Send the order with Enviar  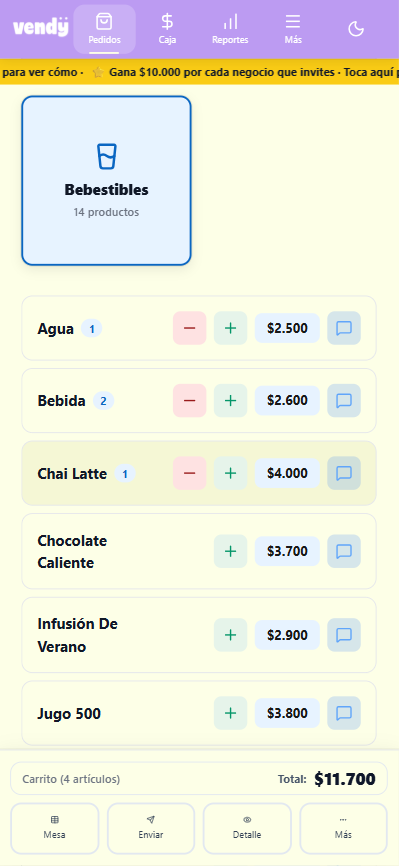click(151, 828)
